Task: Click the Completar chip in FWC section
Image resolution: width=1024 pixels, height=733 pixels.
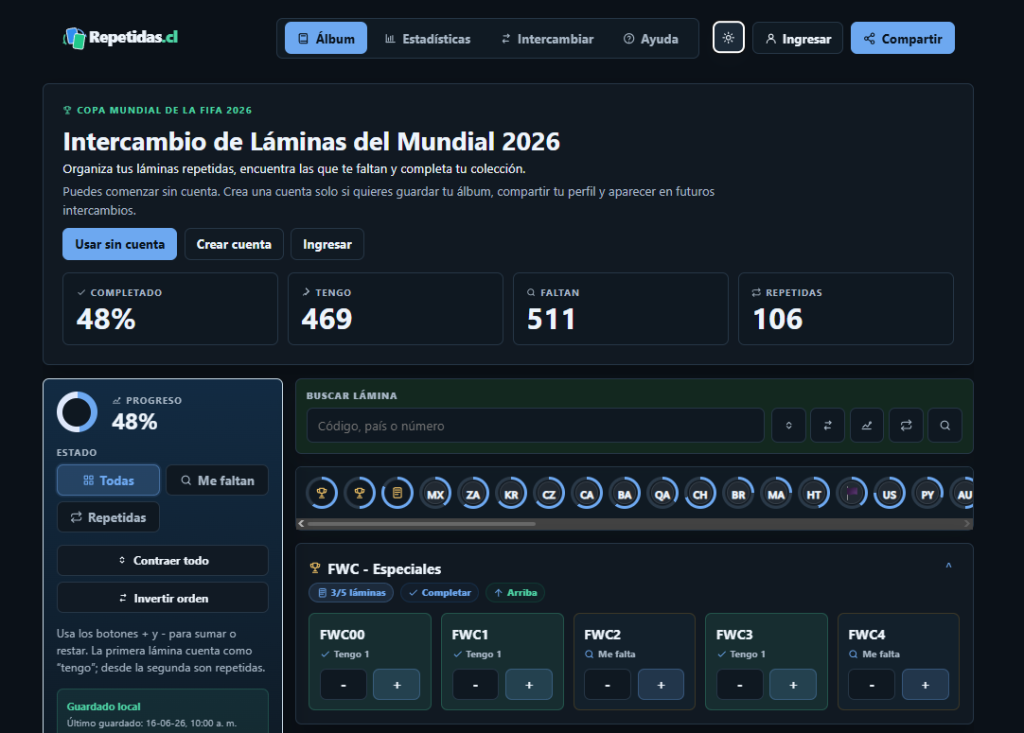Action: coord(440,593)
